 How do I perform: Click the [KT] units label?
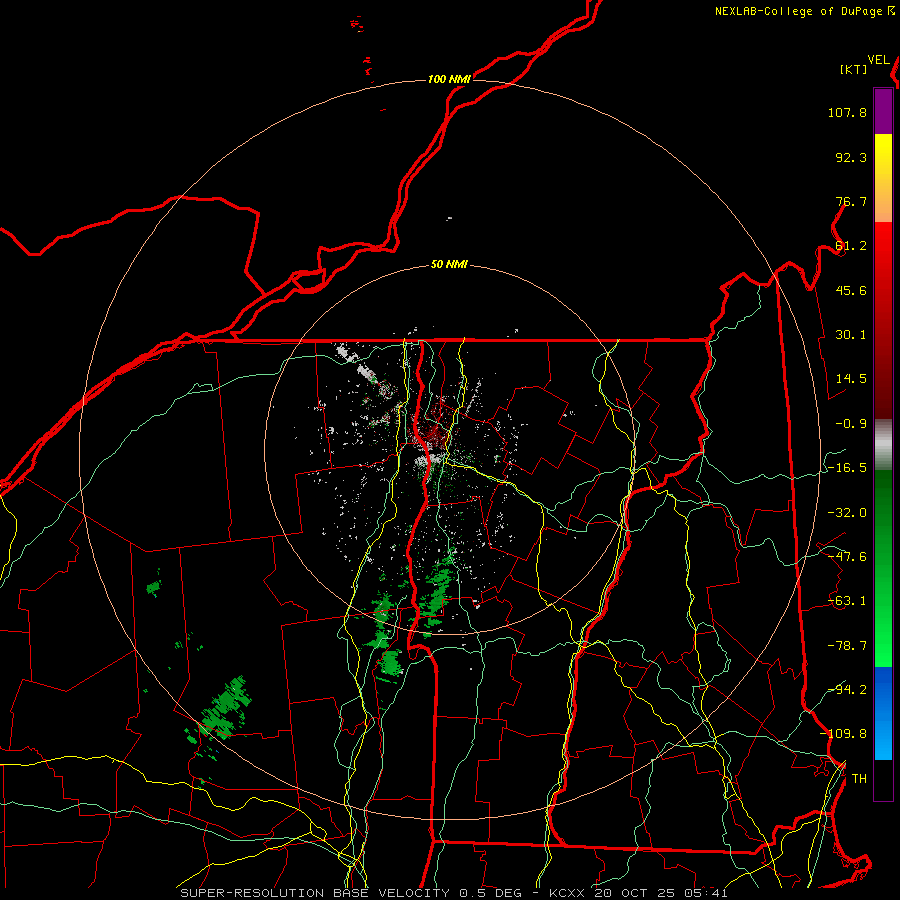coord(854,69)
